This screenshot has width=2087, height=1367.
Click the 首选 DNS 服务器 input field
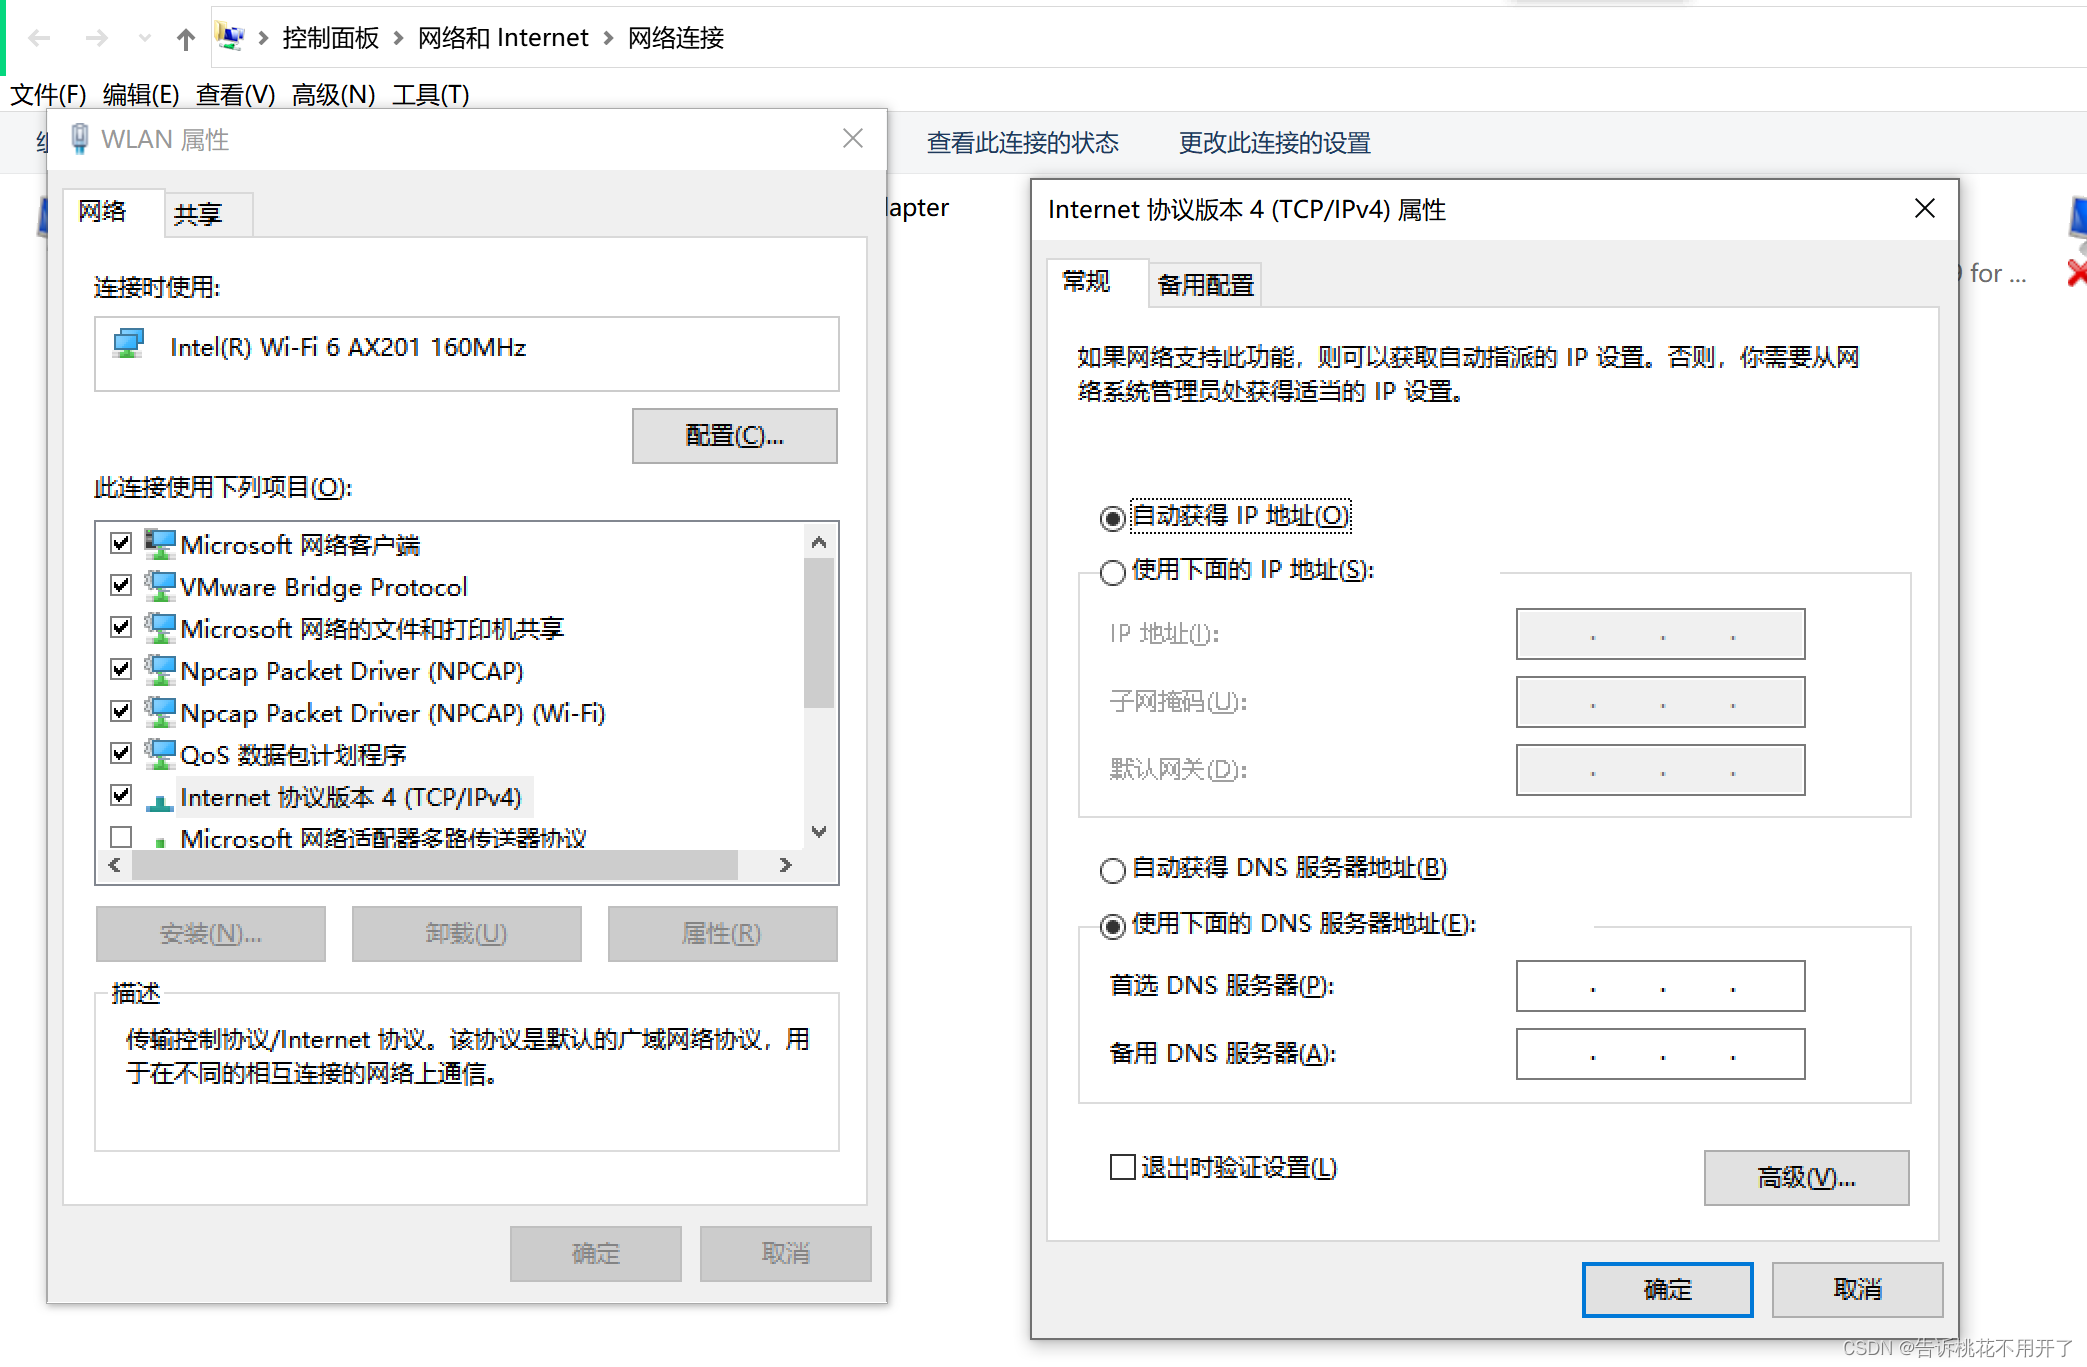click(1660, 986)
